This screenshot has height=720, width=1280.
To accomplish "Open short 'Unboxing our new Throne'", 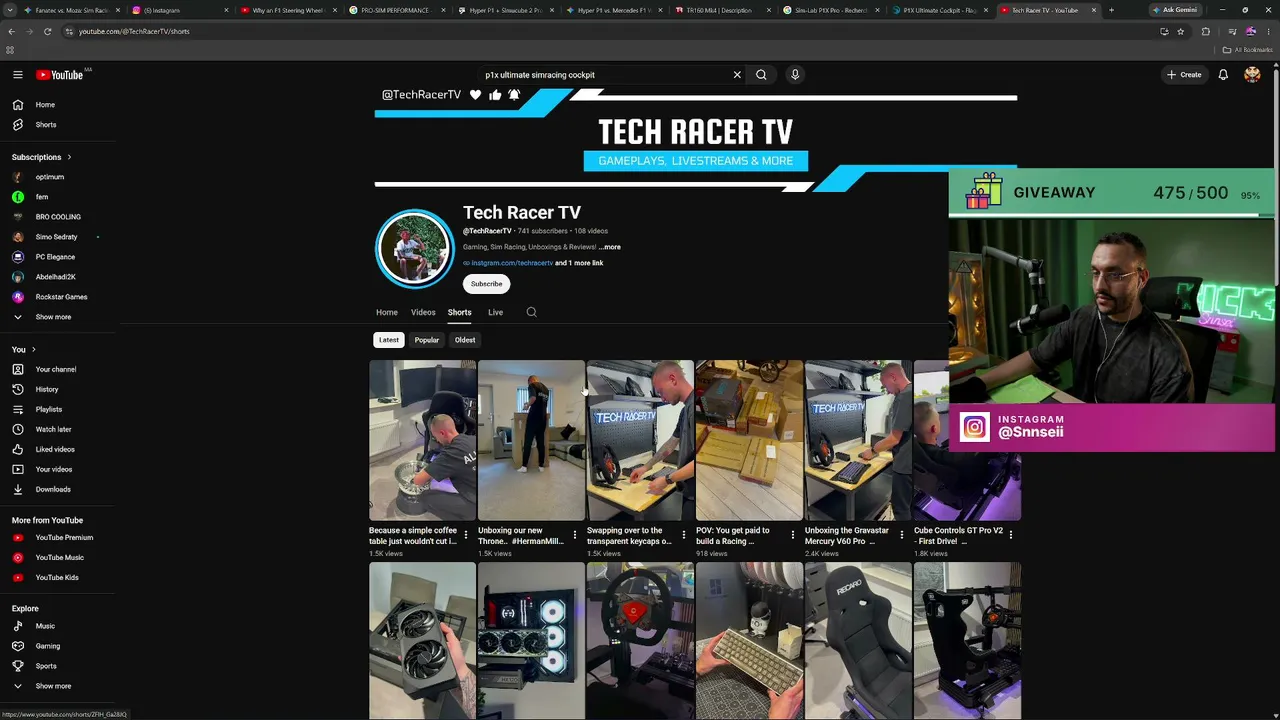I will pyautogui.click(x=531, y=440).
